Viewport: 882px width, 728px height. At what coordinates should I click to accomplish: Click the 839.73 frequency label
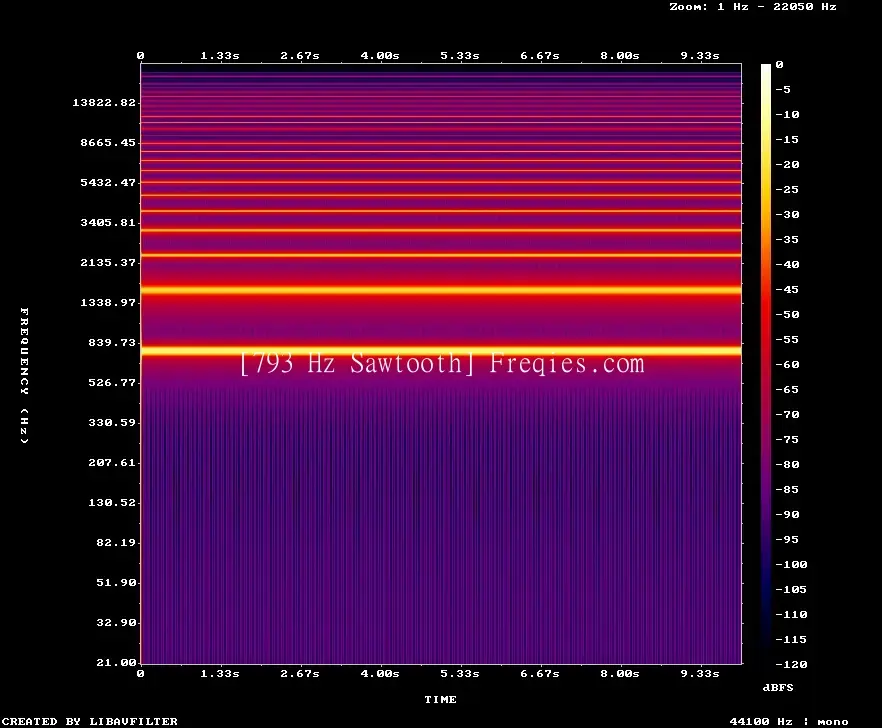[112, 342]
